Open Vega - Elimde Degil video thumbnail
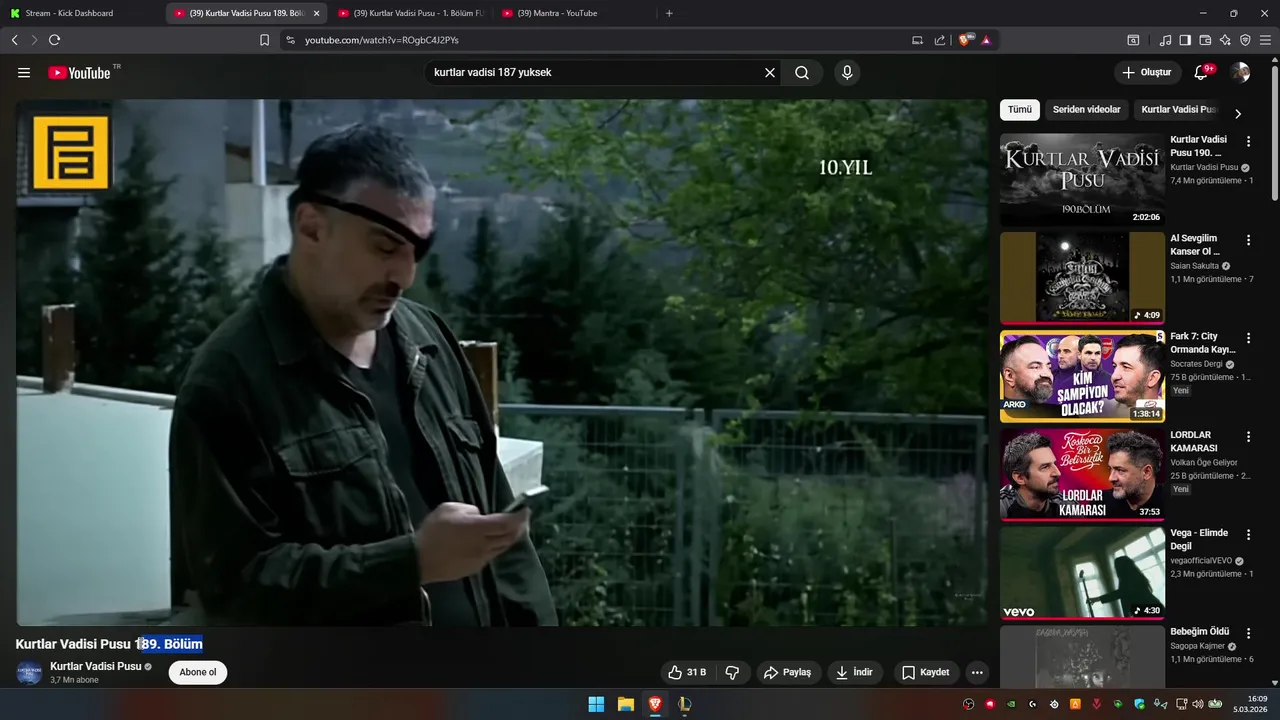The image size is (1280, 720). click(1082, 573)
